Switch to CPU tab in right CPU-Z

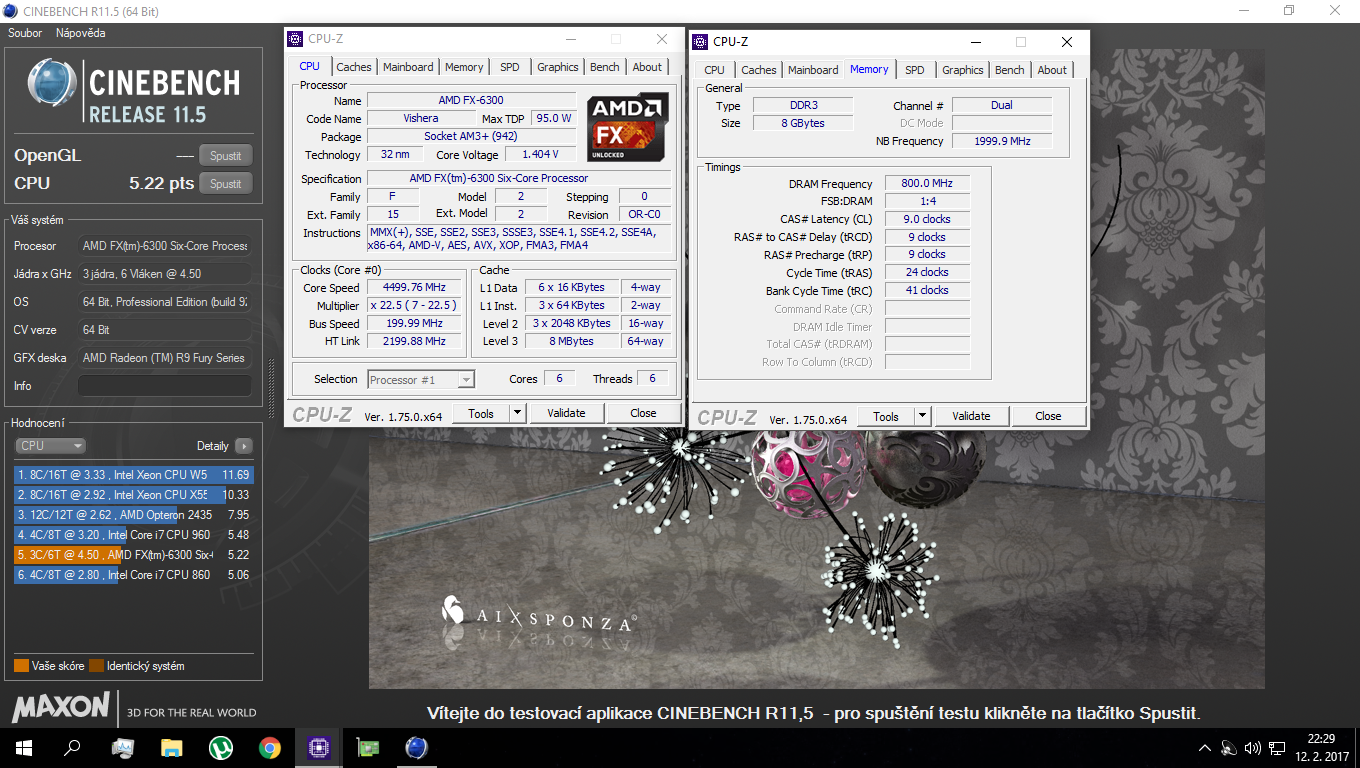(x=714, y=70)
